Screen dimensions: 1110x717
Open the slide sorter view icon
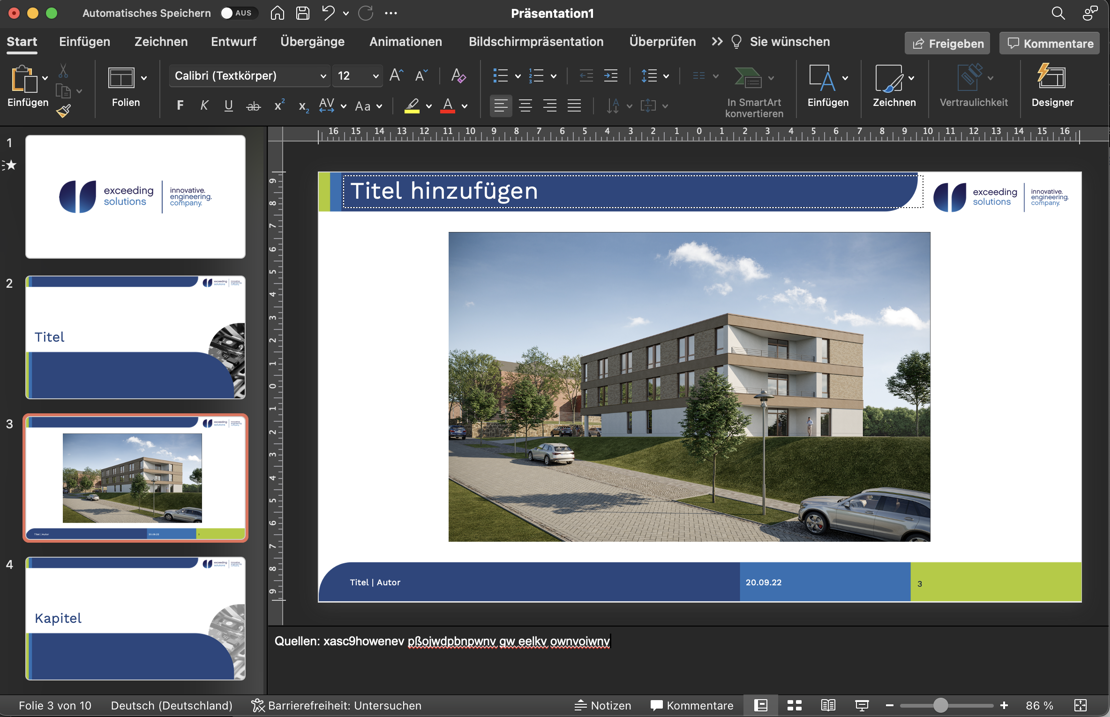coord(794,705)
